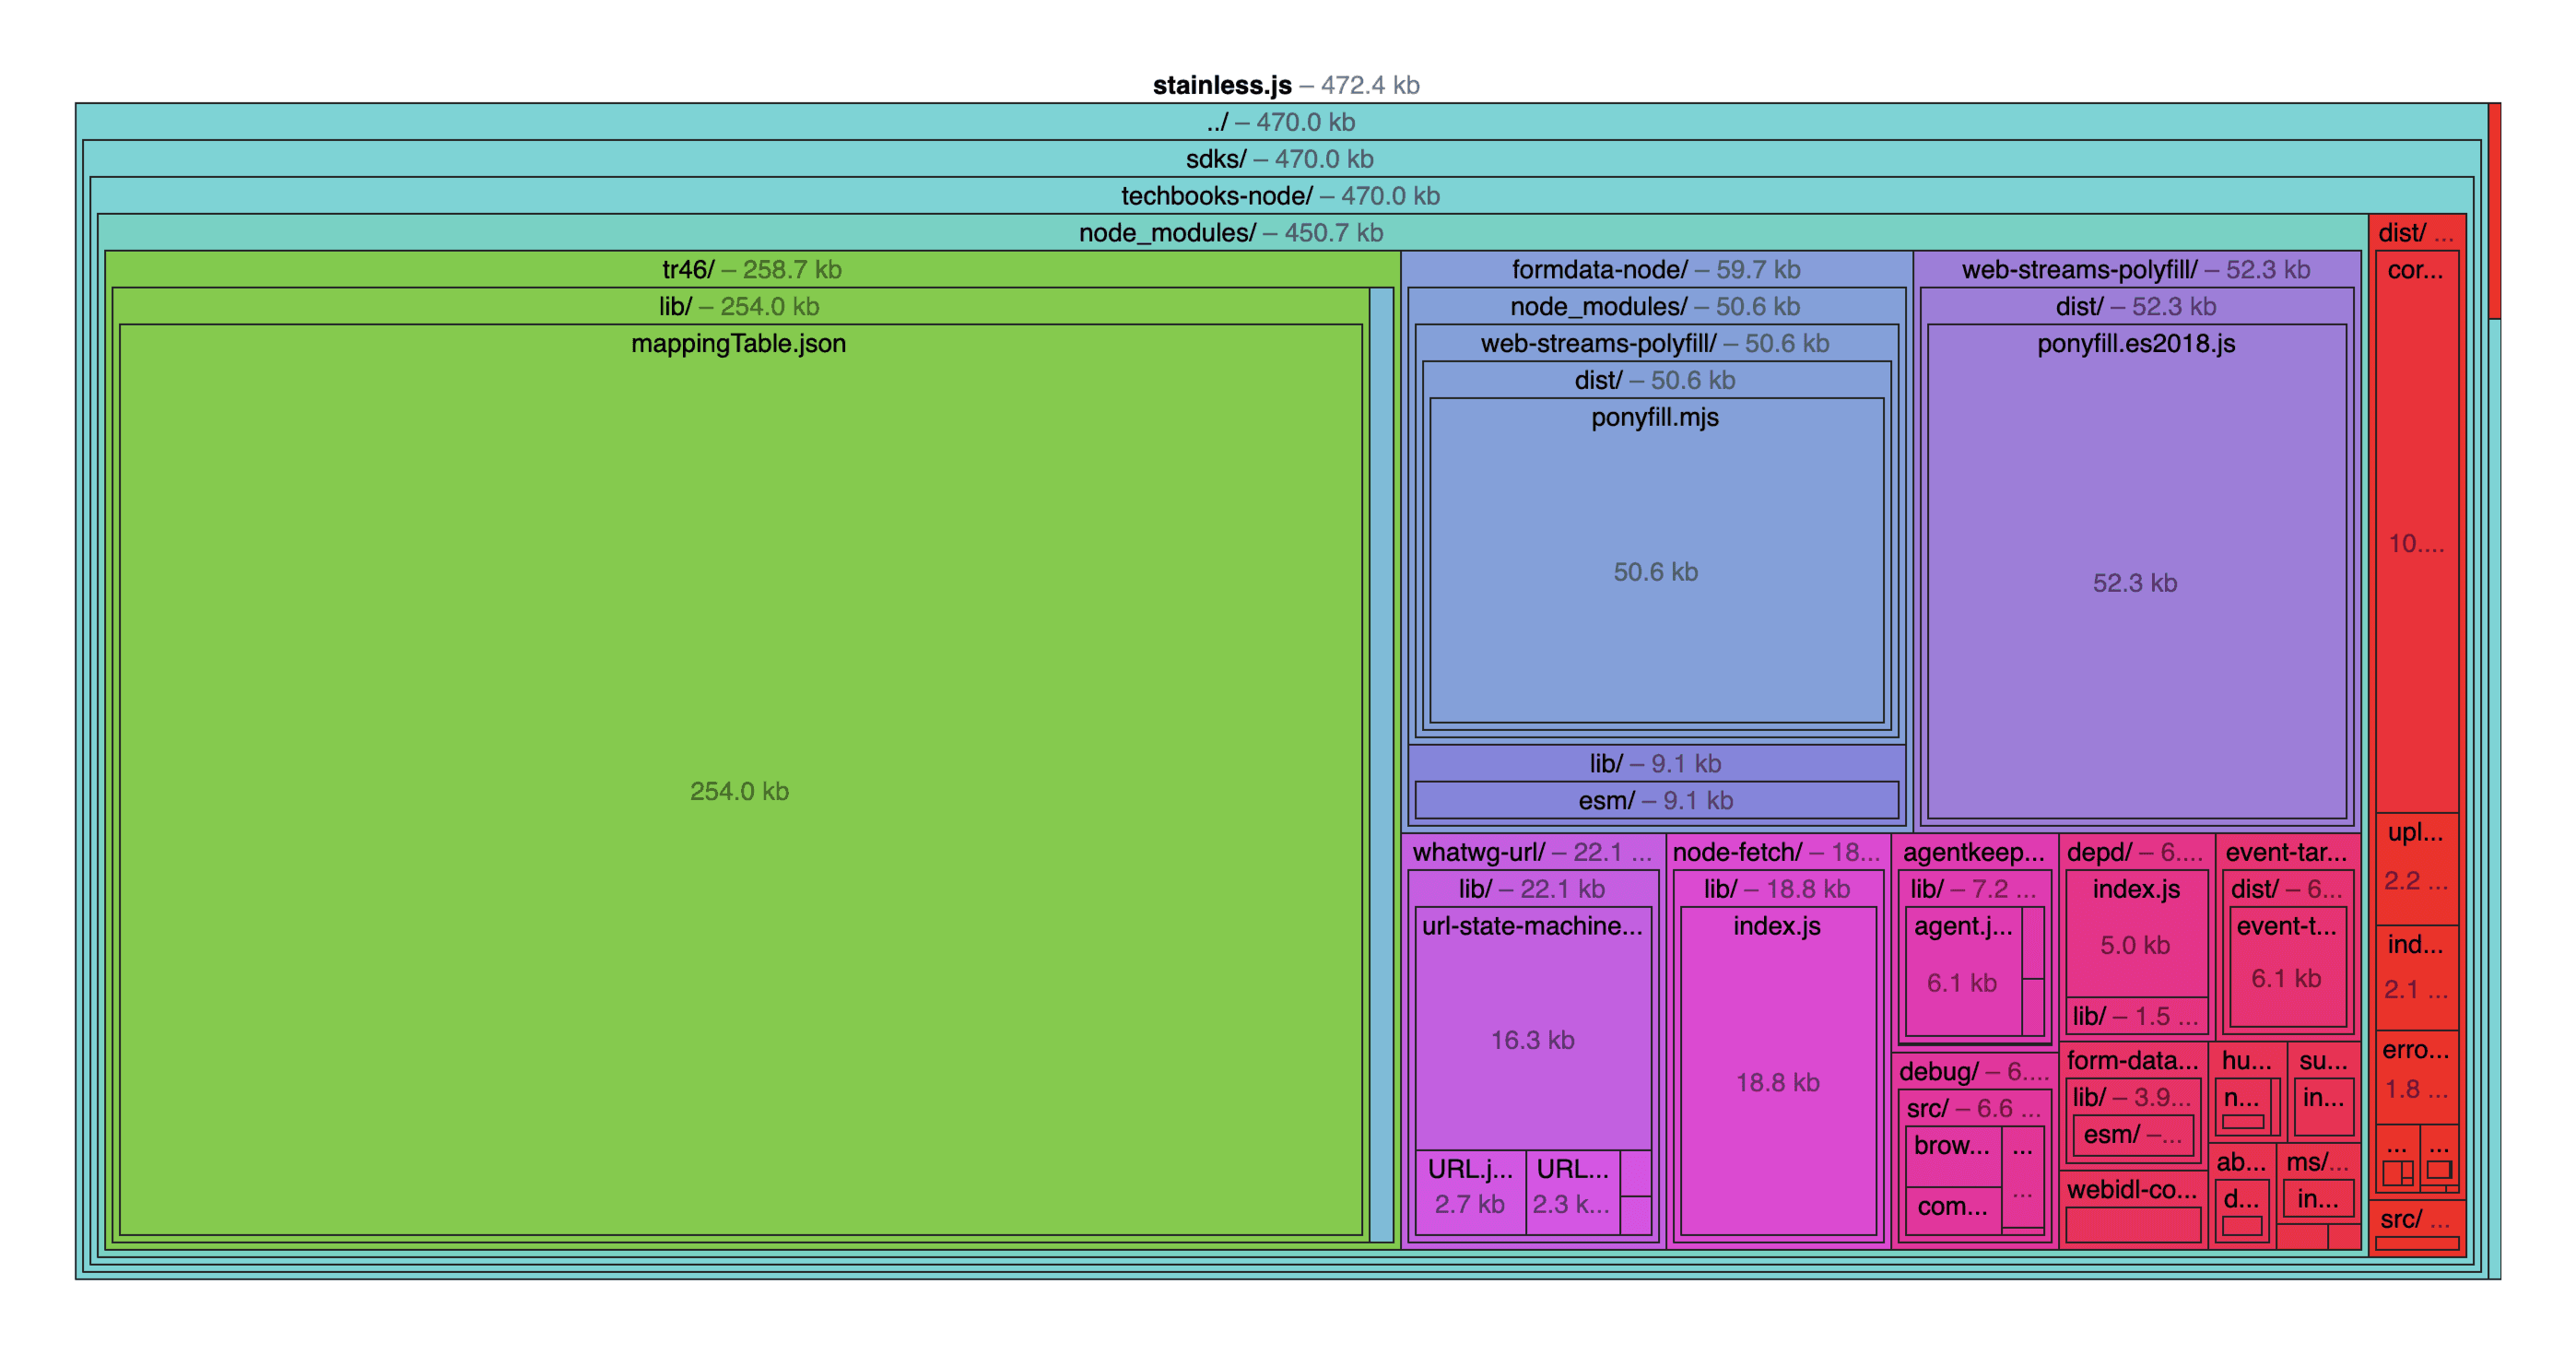Click the stainless.js 472.4 kb title
Screen dimensions: 2576x1355
(x=1286, y=85)
